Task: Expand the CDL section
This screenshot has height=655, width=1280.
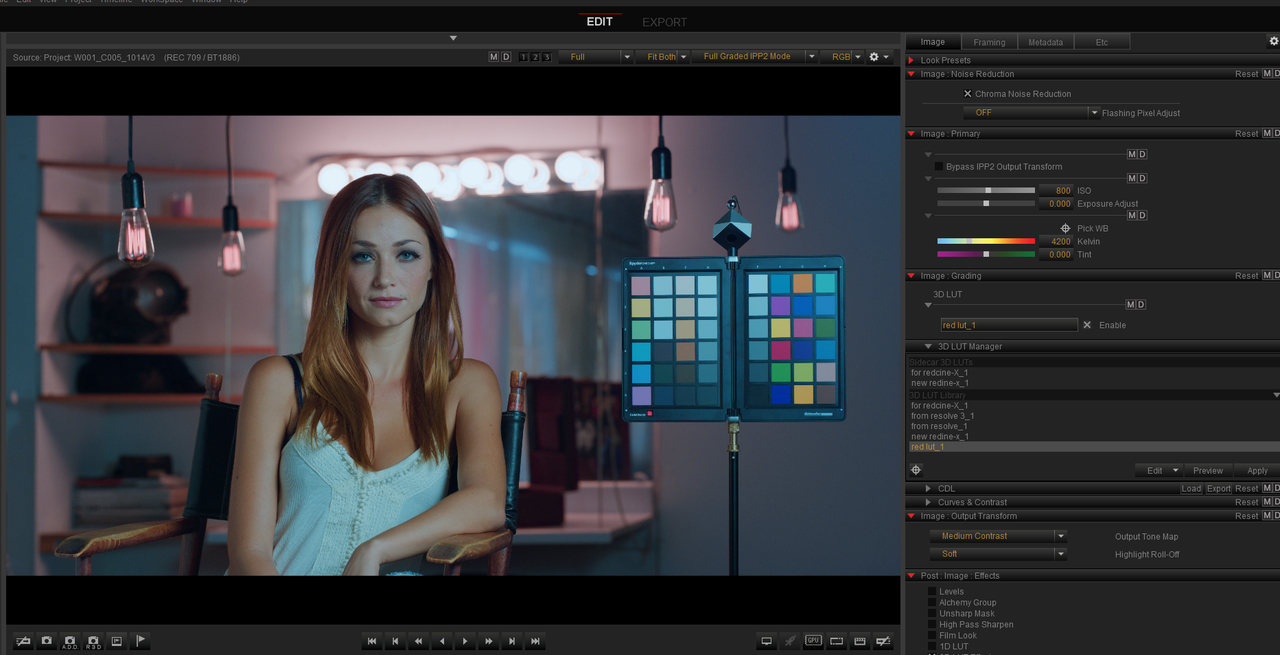Action: pyautogui.click(x=928, y=489)
